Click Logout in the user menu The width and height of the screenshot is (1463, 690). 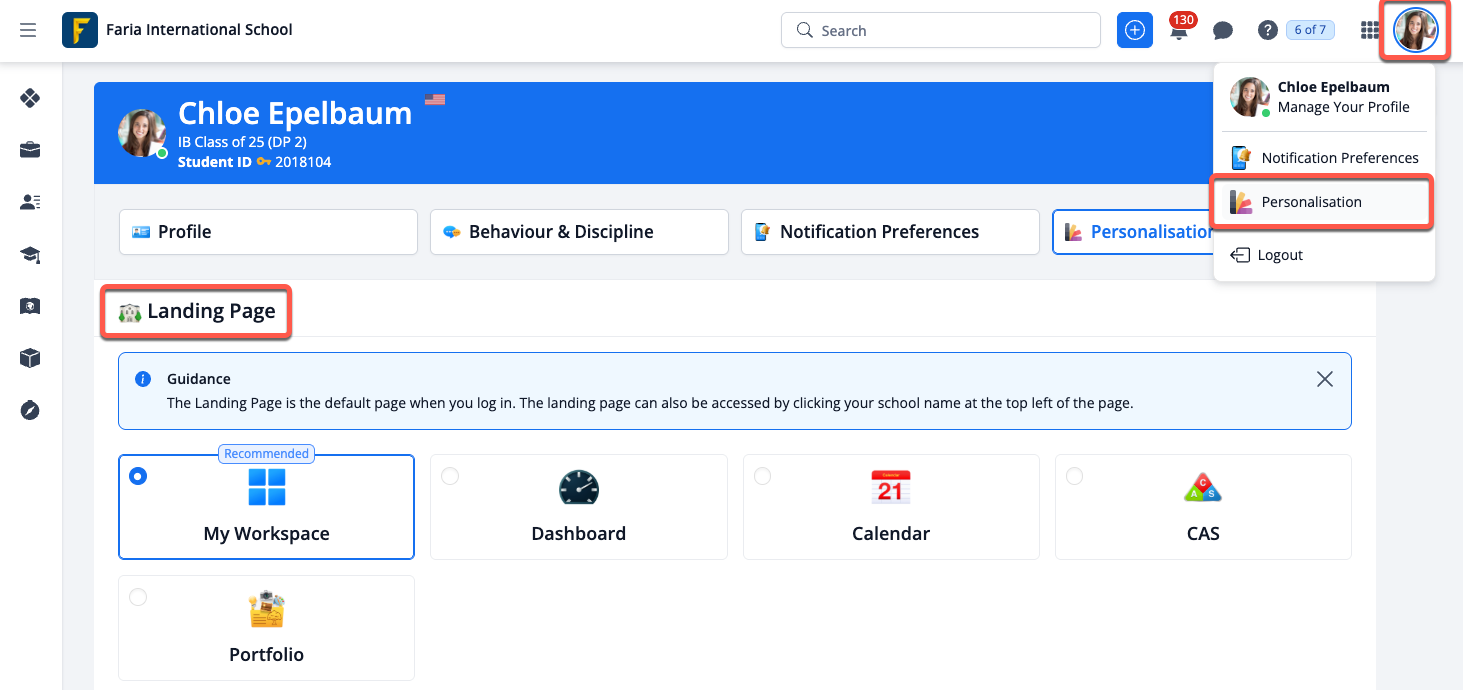tap(1279, 255)
